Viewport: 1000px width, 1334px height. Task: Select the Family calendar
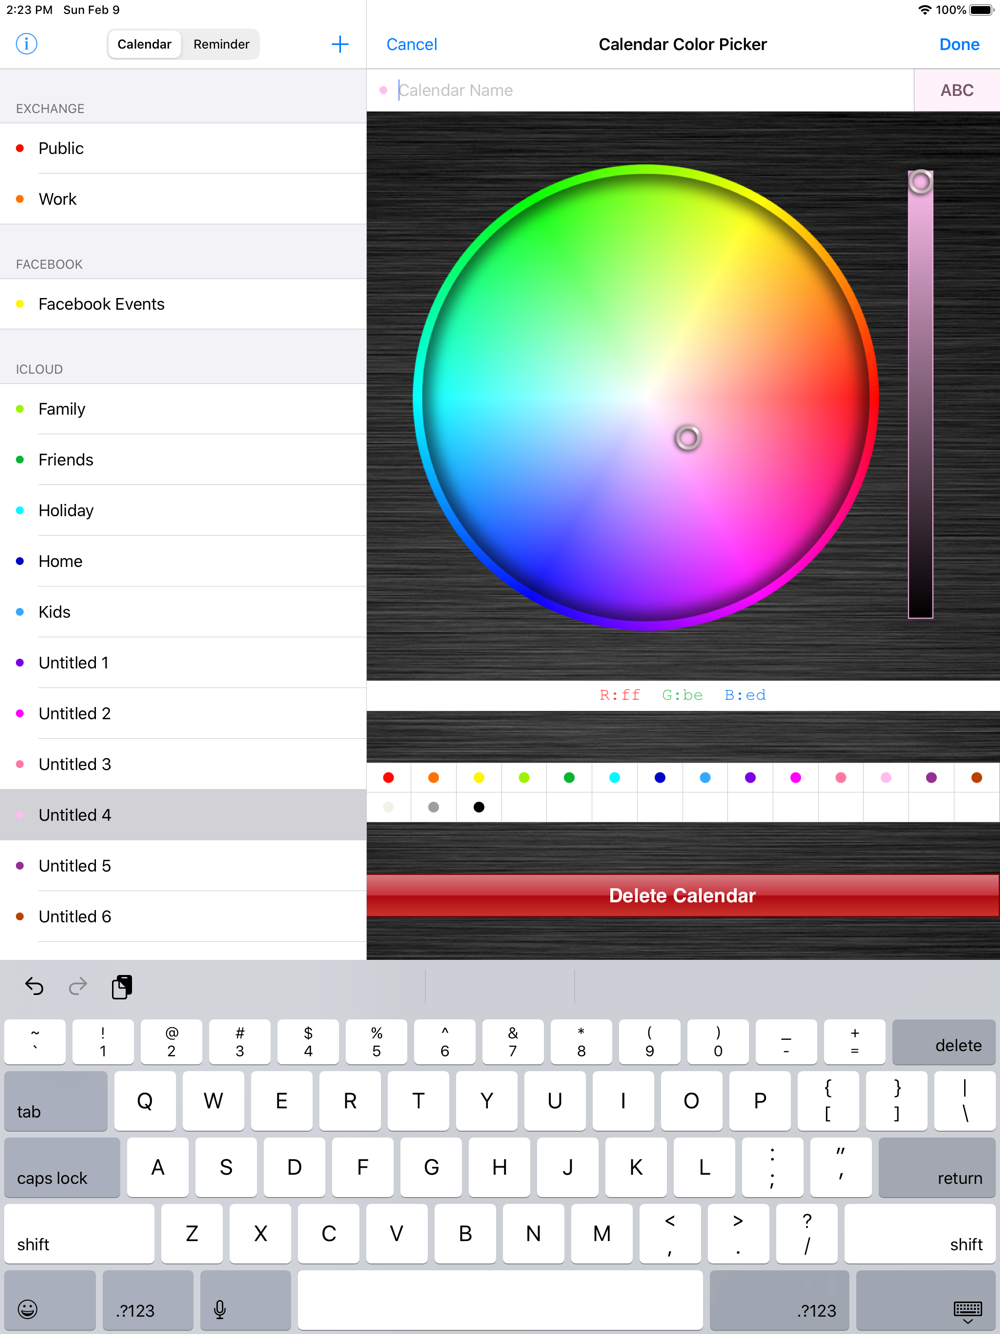click(x=183, y=409)
